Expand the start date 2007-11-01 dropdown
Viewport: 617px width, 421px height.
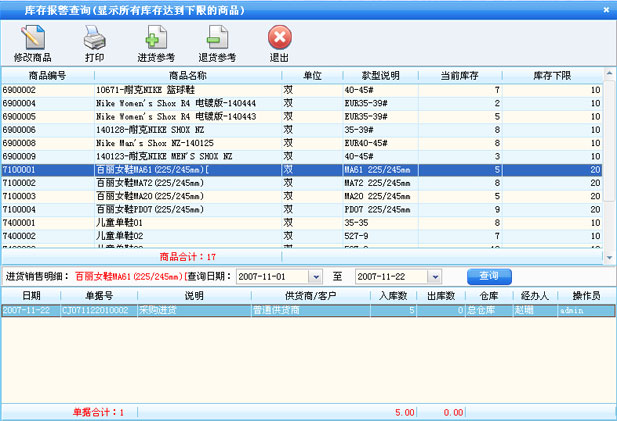pos(316,276)
